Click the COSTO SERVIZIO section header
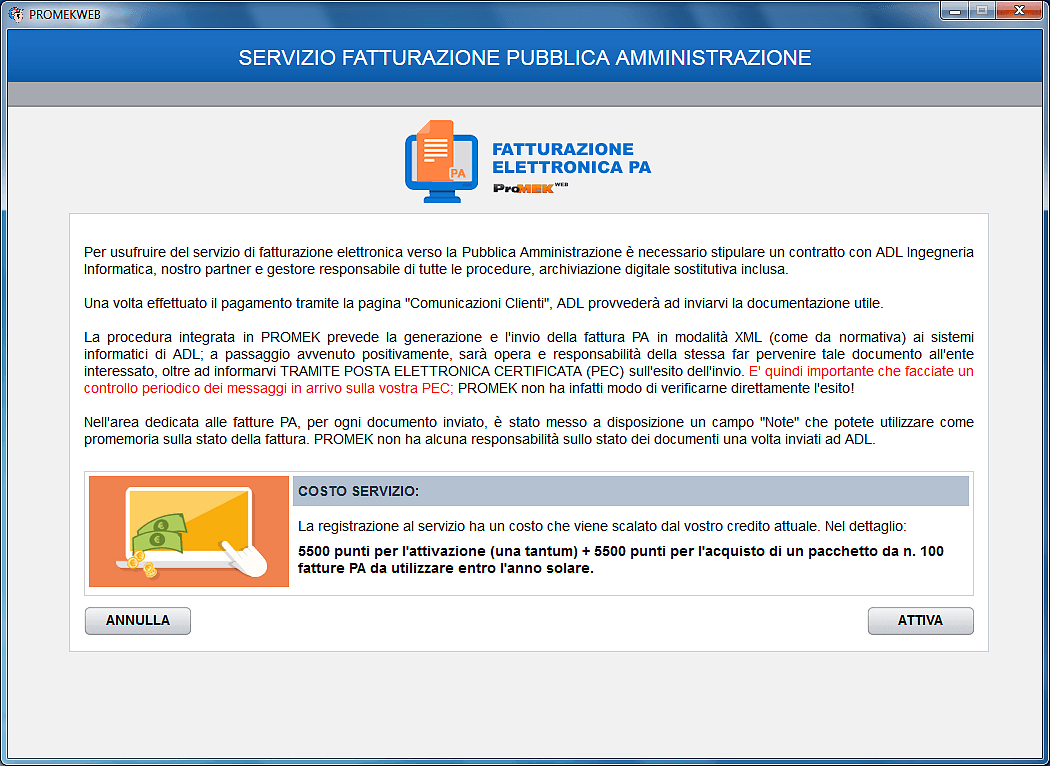Screen dimensions: 1050x766 (630, 491)
